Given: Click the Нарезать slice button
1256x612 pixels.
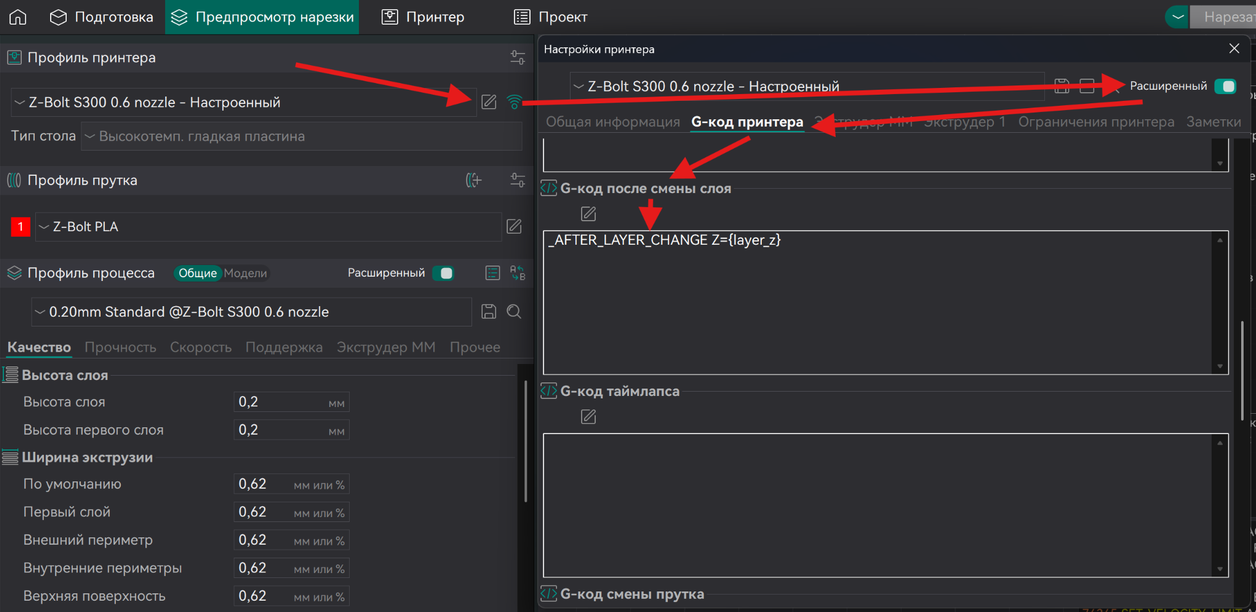Looking at the screenshot, I should [1222, 17].
